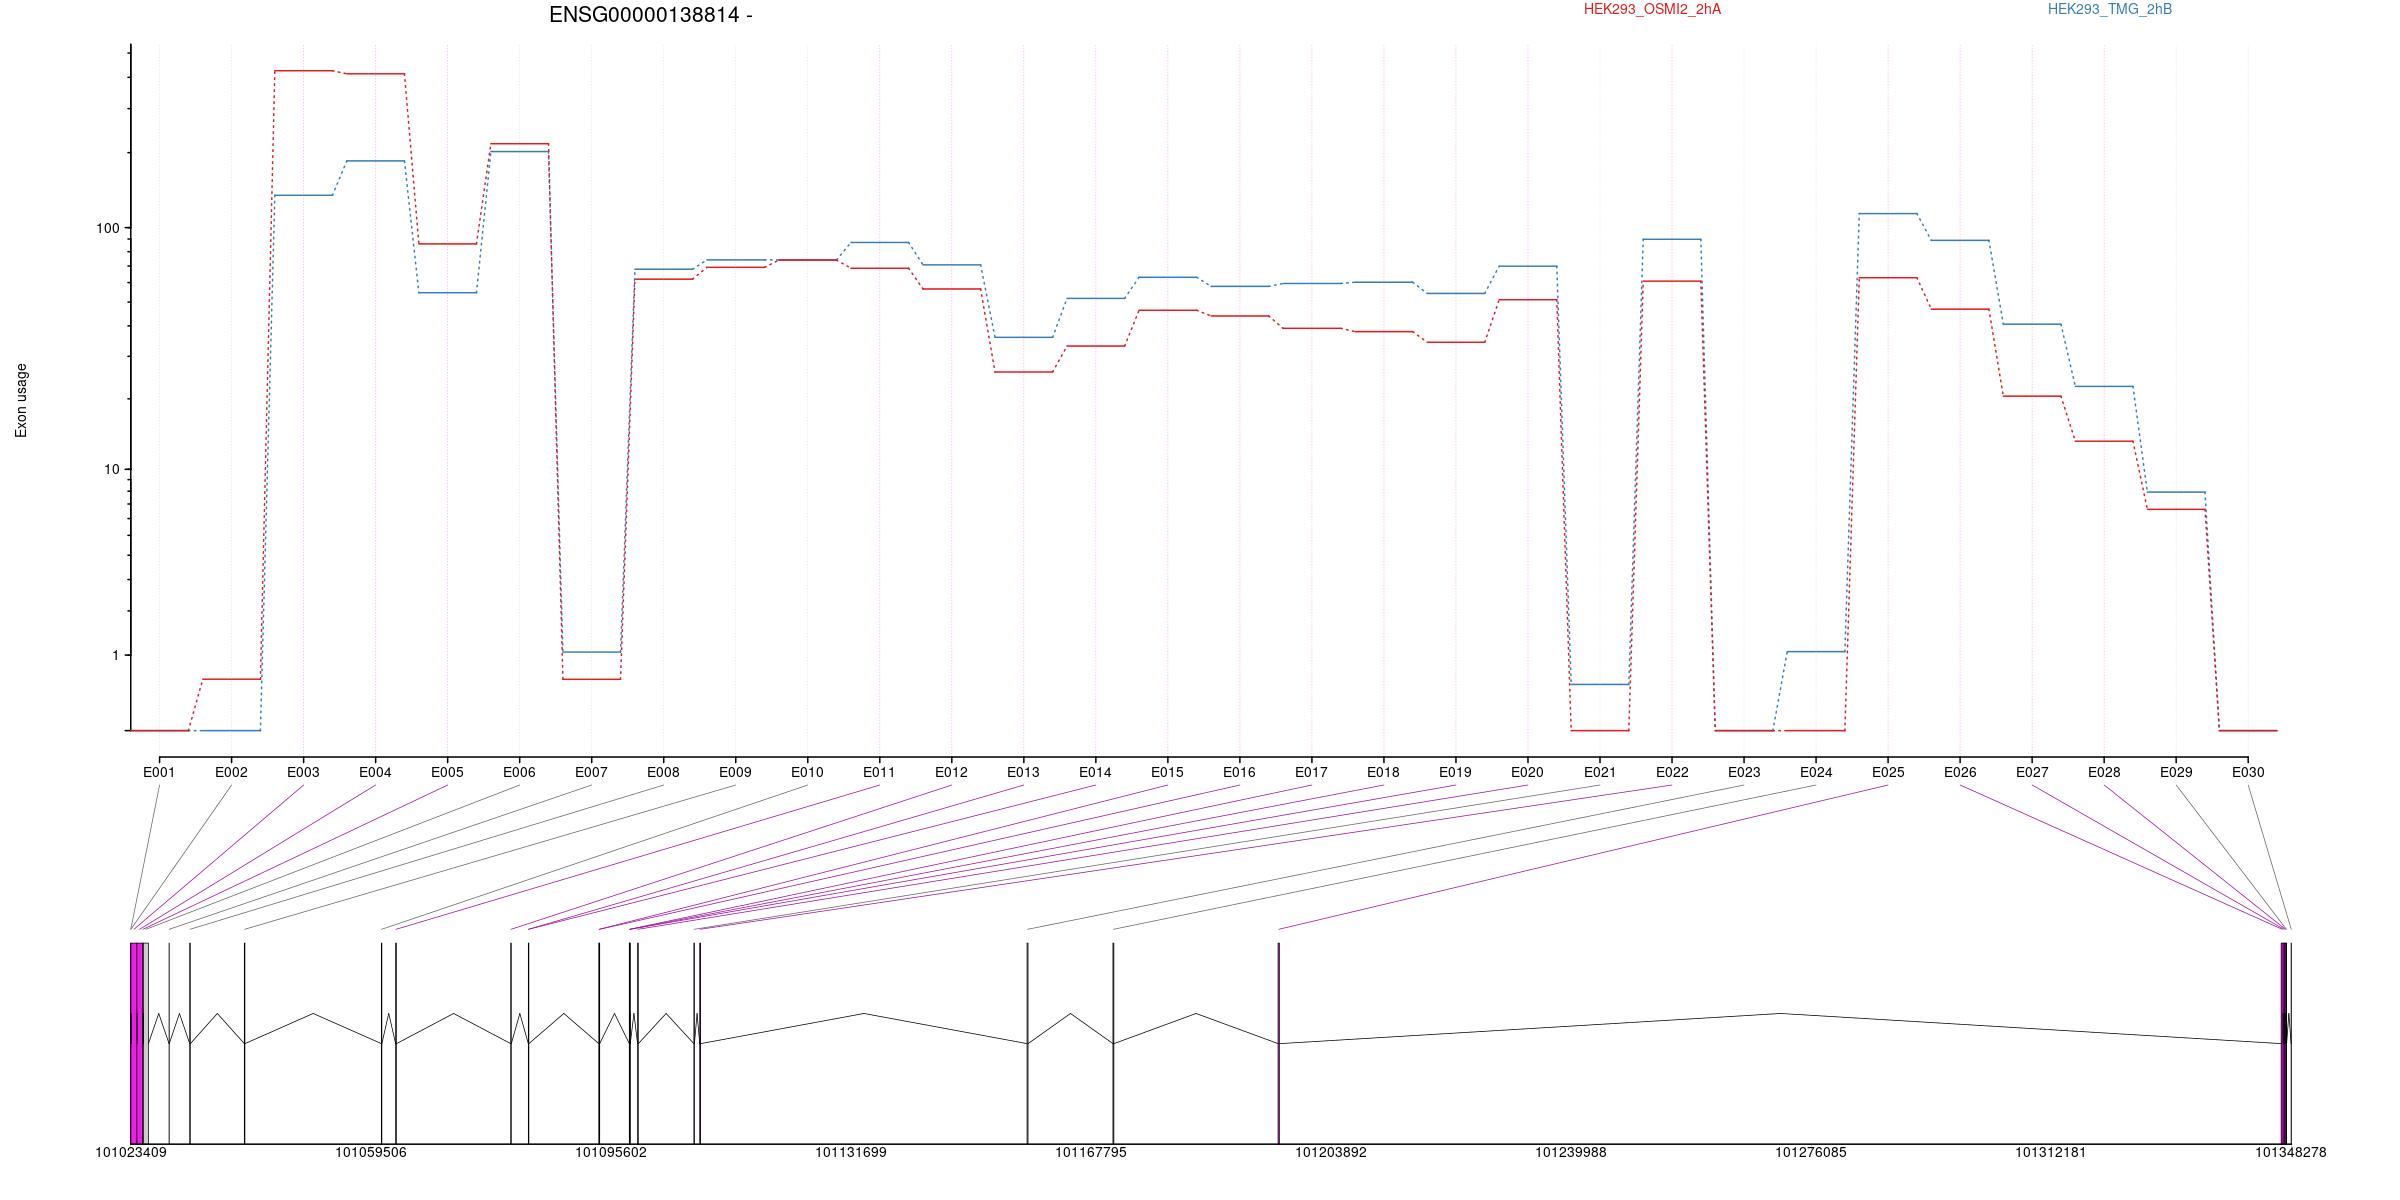Image resolution: width=2400 pixels, height=1200 pixels.
Task: Click exon label E028
Action: coord(2104,772)
